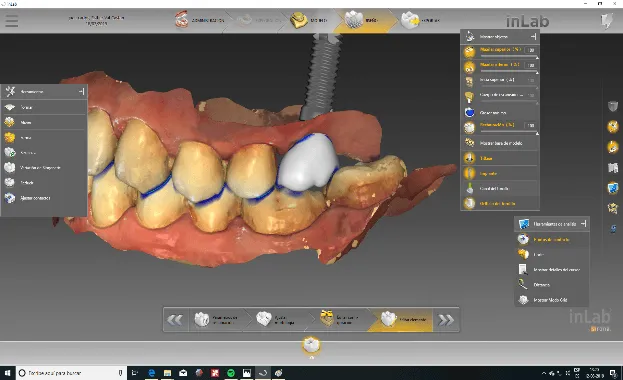Open the fifth phase in the top bar
Image resolution: width=623 pixels, height=380 pixels.
[421, 20]
